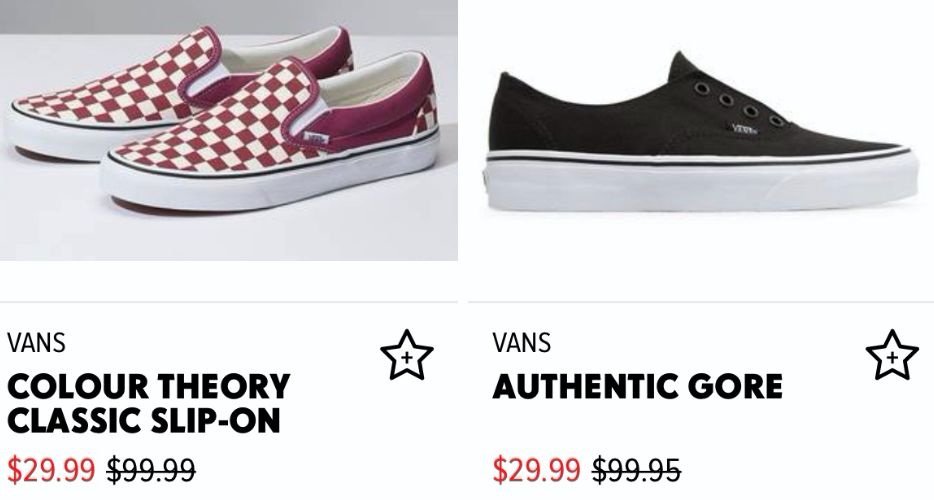This screenshot has width=934, height=500.
Task: Open the checkered slip-on product image
Action: (229, 130)
